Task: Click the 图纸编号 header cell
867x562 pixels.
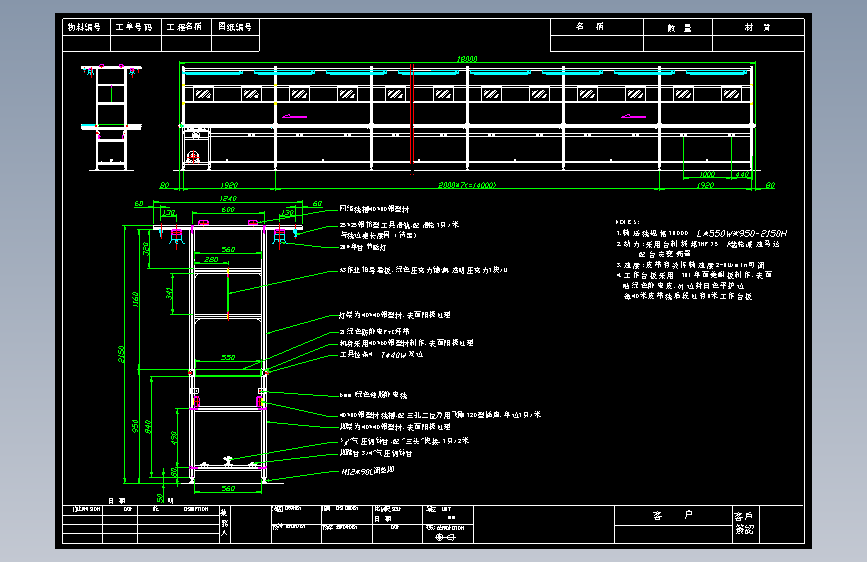Action: [235, 27]
